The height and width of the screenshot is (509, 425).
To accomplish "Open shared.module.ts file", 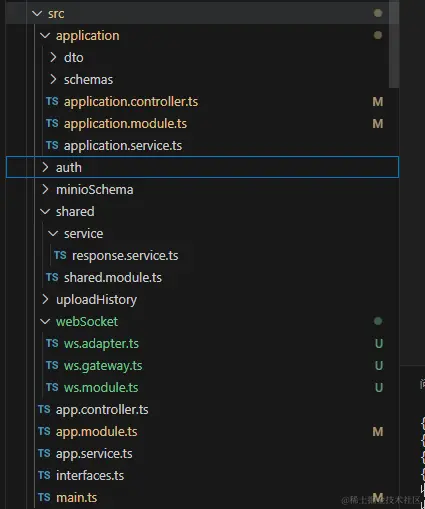I will (x=202, y=277).
